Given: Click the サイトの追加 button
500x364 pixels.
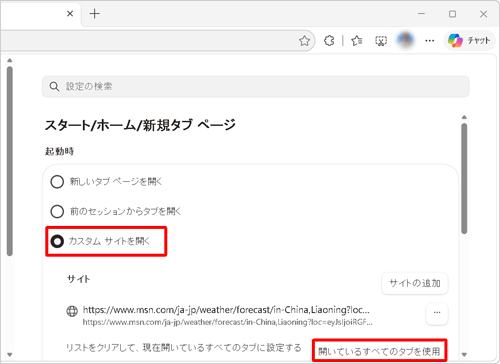Looking at the screenshot, I should click(x=415, y=283).
